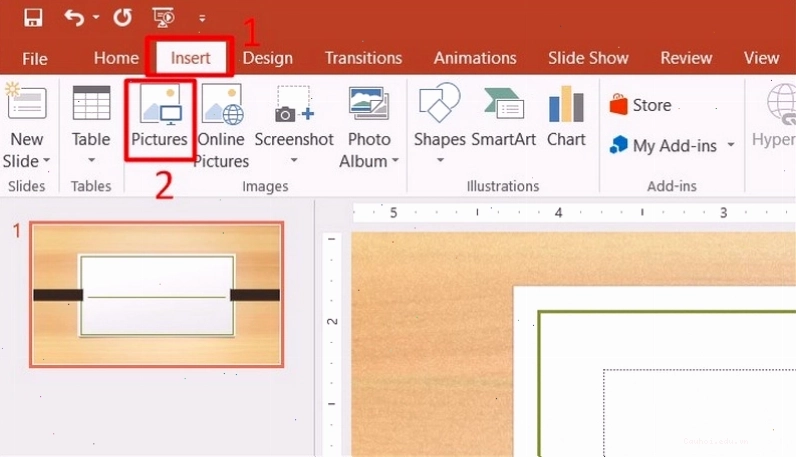Viewport: 796px width, 458px height.
Task: Open Customize Quick Access Toolbar dropdown
Action: (x=202, y=19)
